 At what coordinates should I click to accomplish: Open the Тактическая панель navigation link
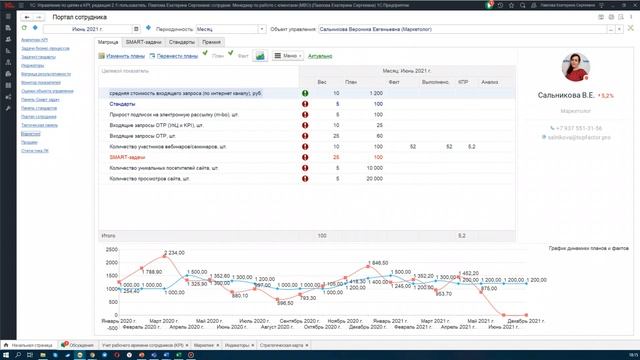39,125
